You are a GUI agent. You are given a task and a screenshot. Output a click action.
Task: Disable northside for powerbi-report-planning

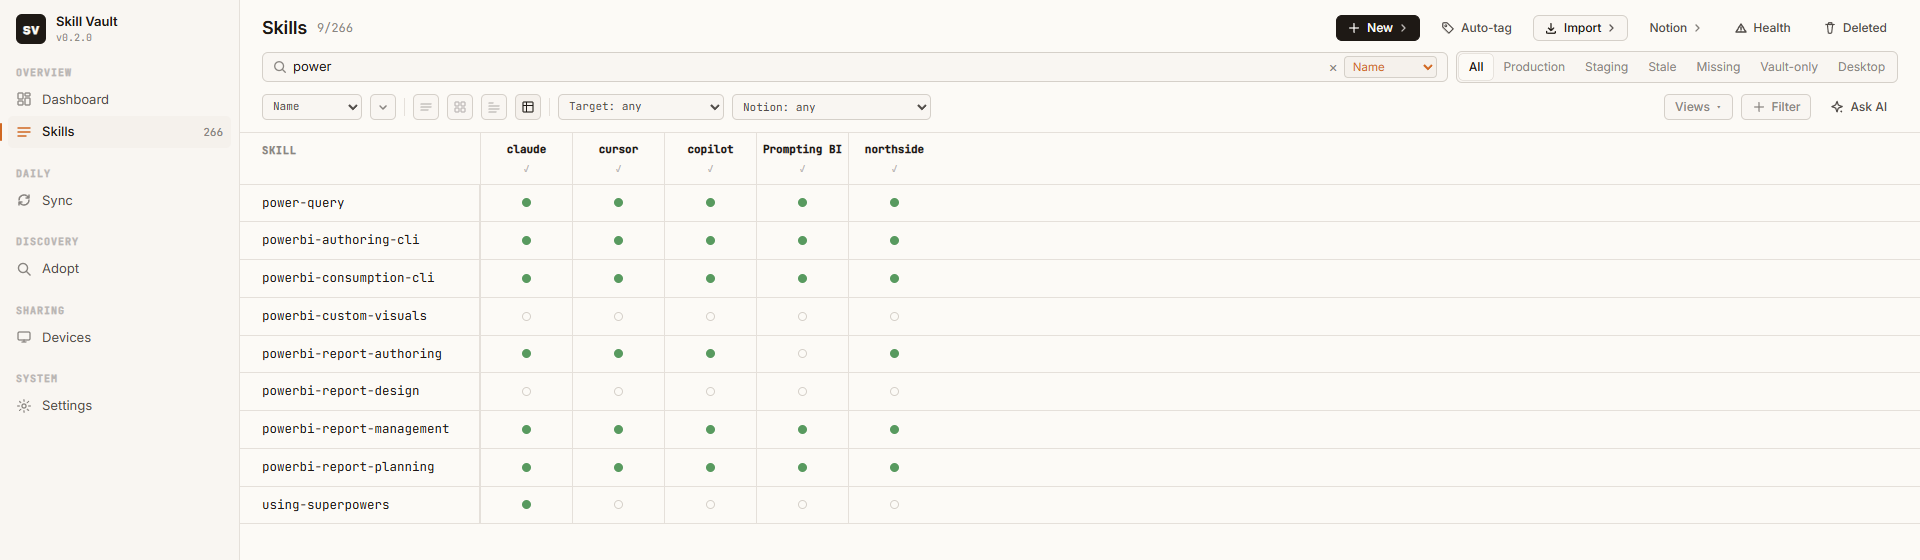point(895,468)
